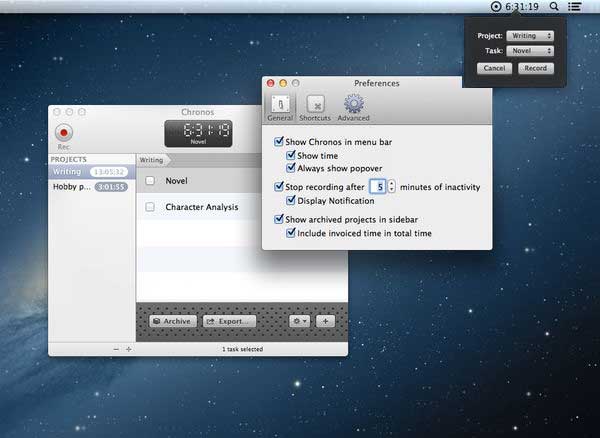
Task: Check the Character Analysis task checkbox
Action: (x=150, y=207)
